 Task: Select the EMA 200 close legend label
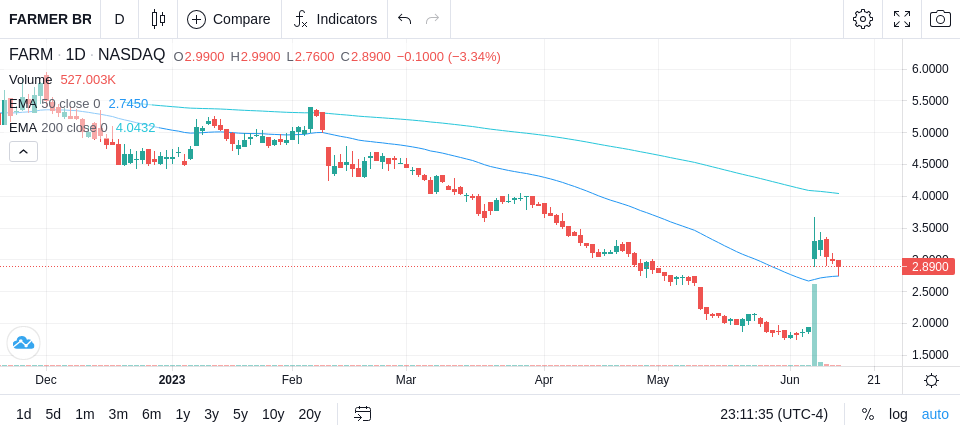click(x=58, y=128)
